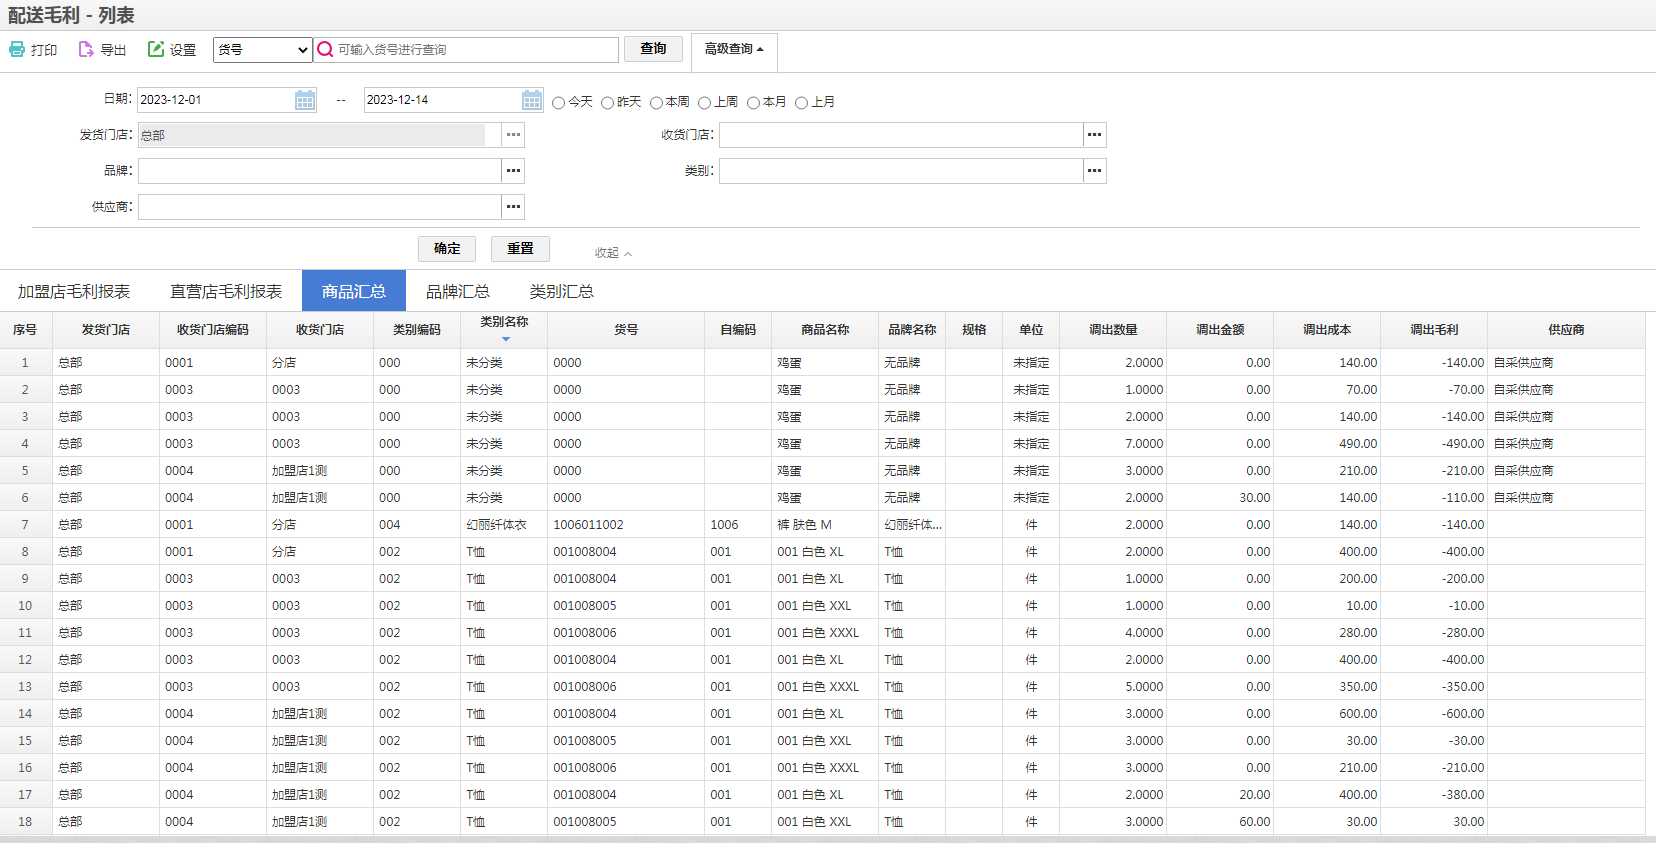Click the 导出 label
Viewport: 1656px width, 843px height.
pyautogui.click(x=113, y=50)
